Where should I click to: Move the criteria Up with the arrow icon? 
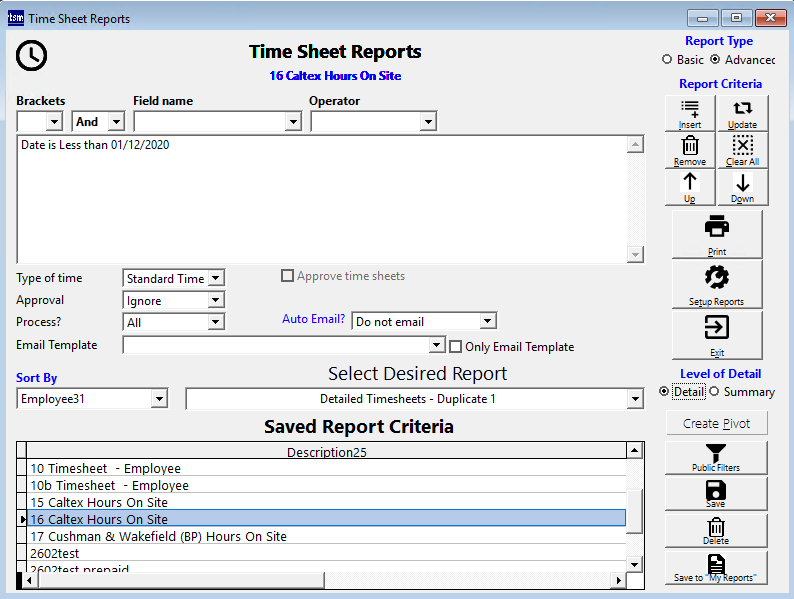point(690,186)
